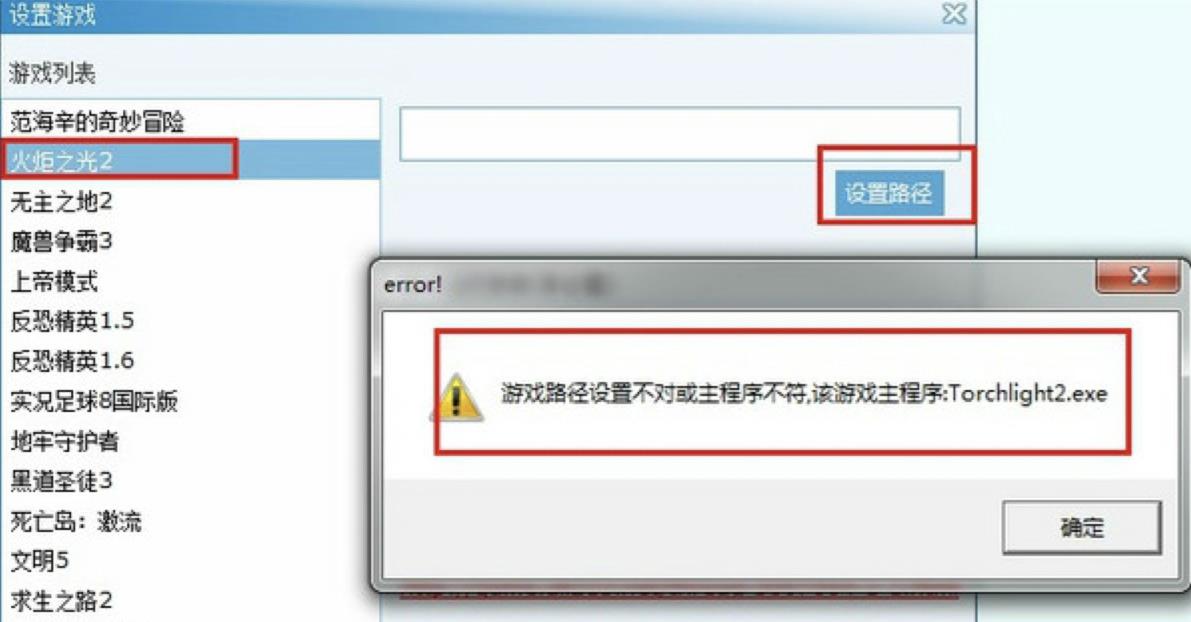Close the 设置游戏 window
Screen dimensions: 1191x622
point(955,14)
